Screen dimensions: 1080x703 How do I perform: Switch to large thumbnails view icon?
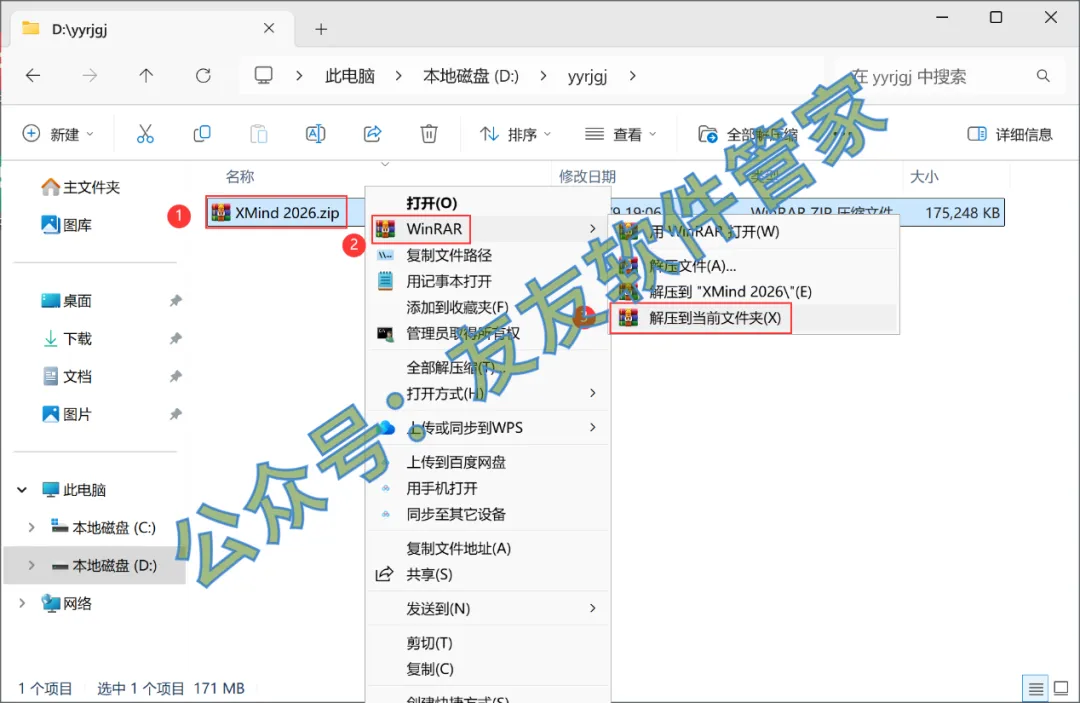[1061, 688]
